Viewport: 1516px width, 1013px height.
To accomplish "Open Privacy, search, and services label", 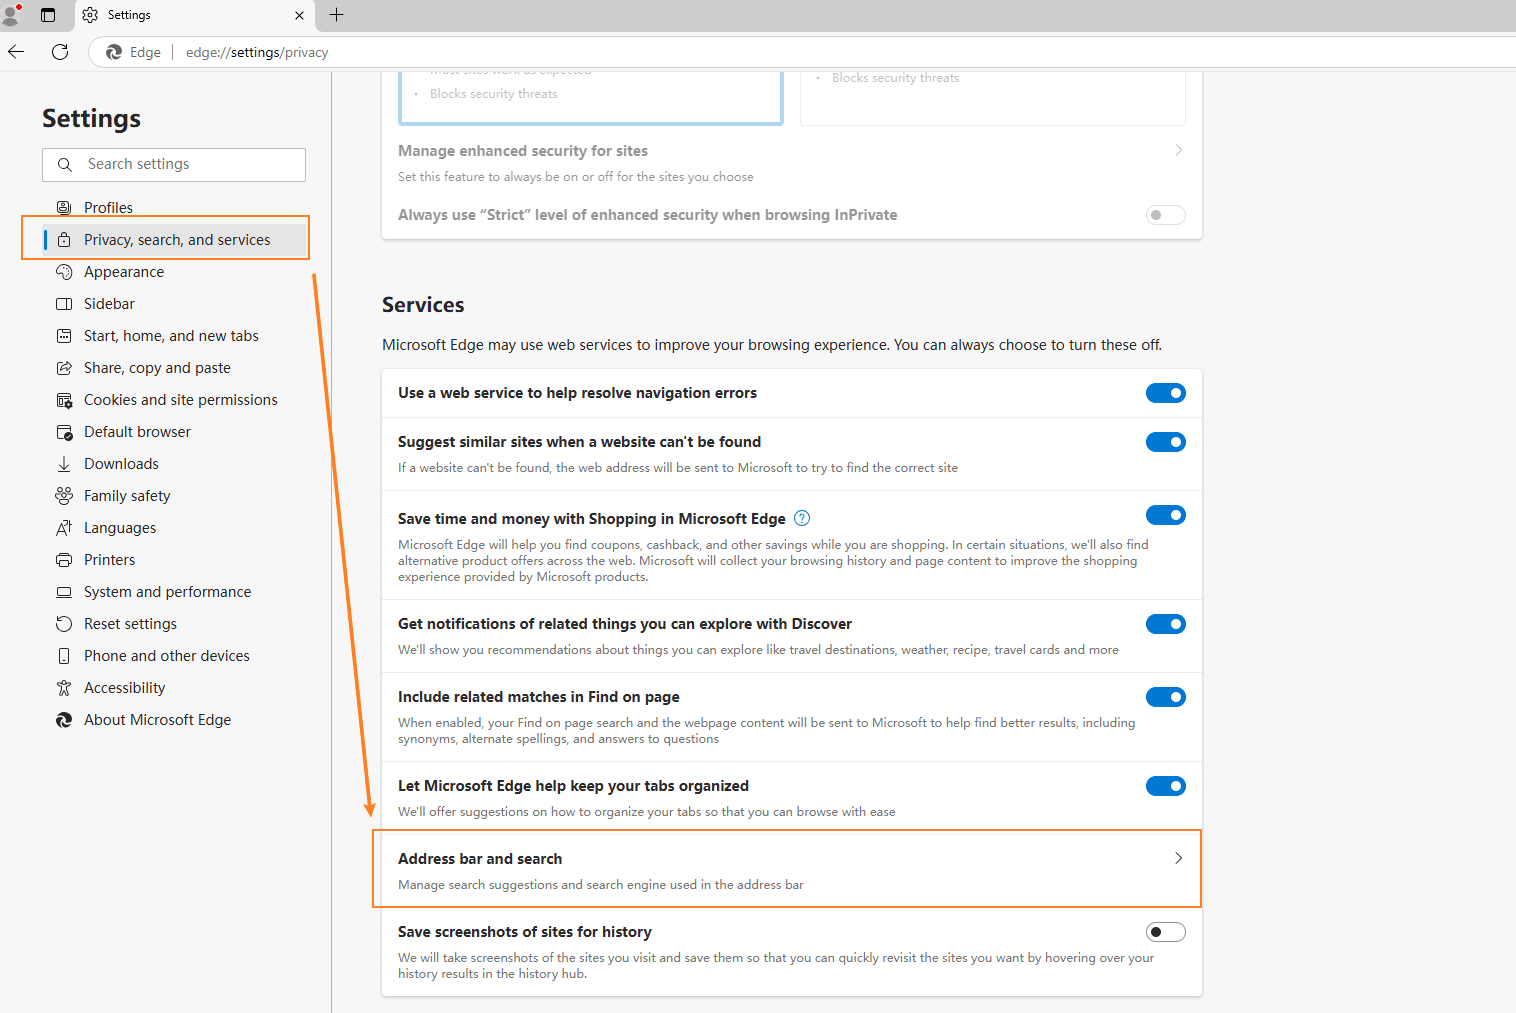I will click(x=177, y=240).
